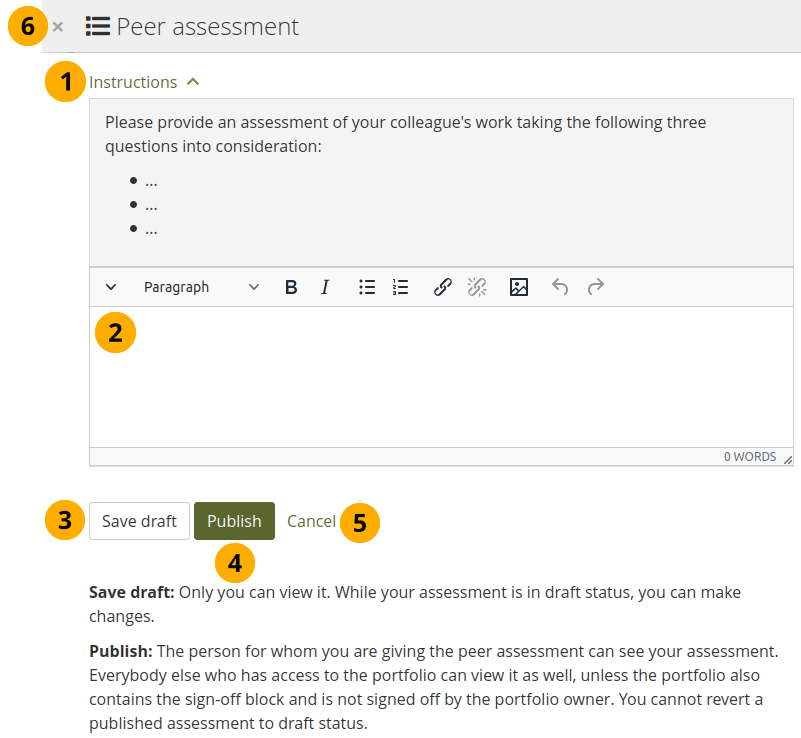Open the insert link dialog
This screenshot has height=738, width=801.
pyautogui.click(x=442, y=287)
